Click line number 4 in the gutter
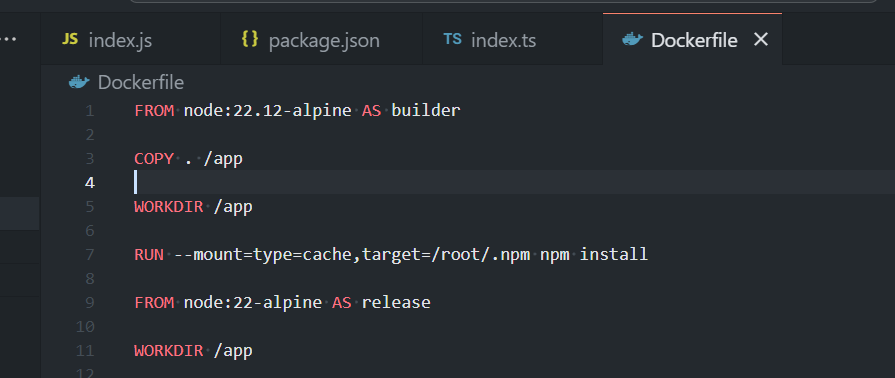Screen dimensions: 895x378 pos(90,183)
